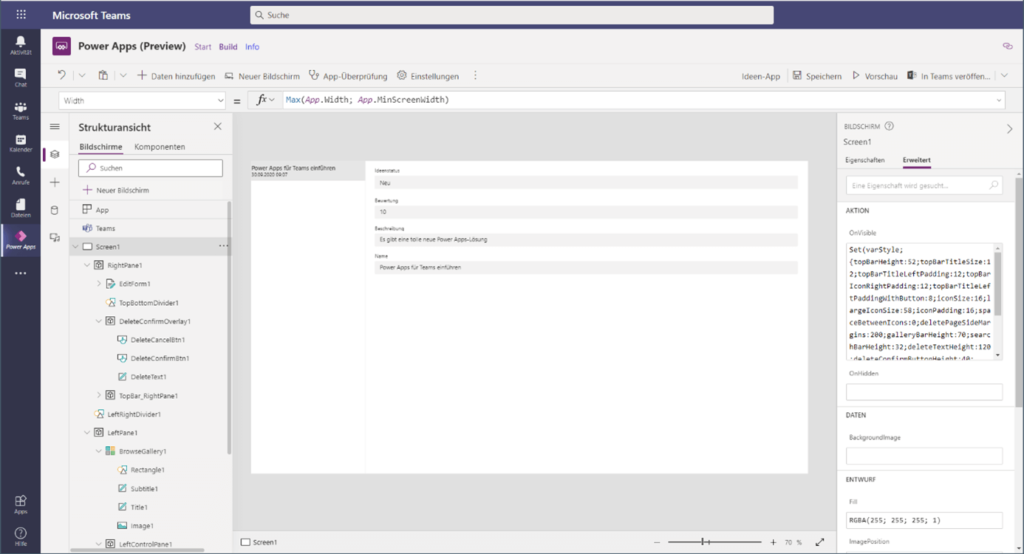
Task: Open the fx formula dropdown chevron
Action: (x=272, y=100)
